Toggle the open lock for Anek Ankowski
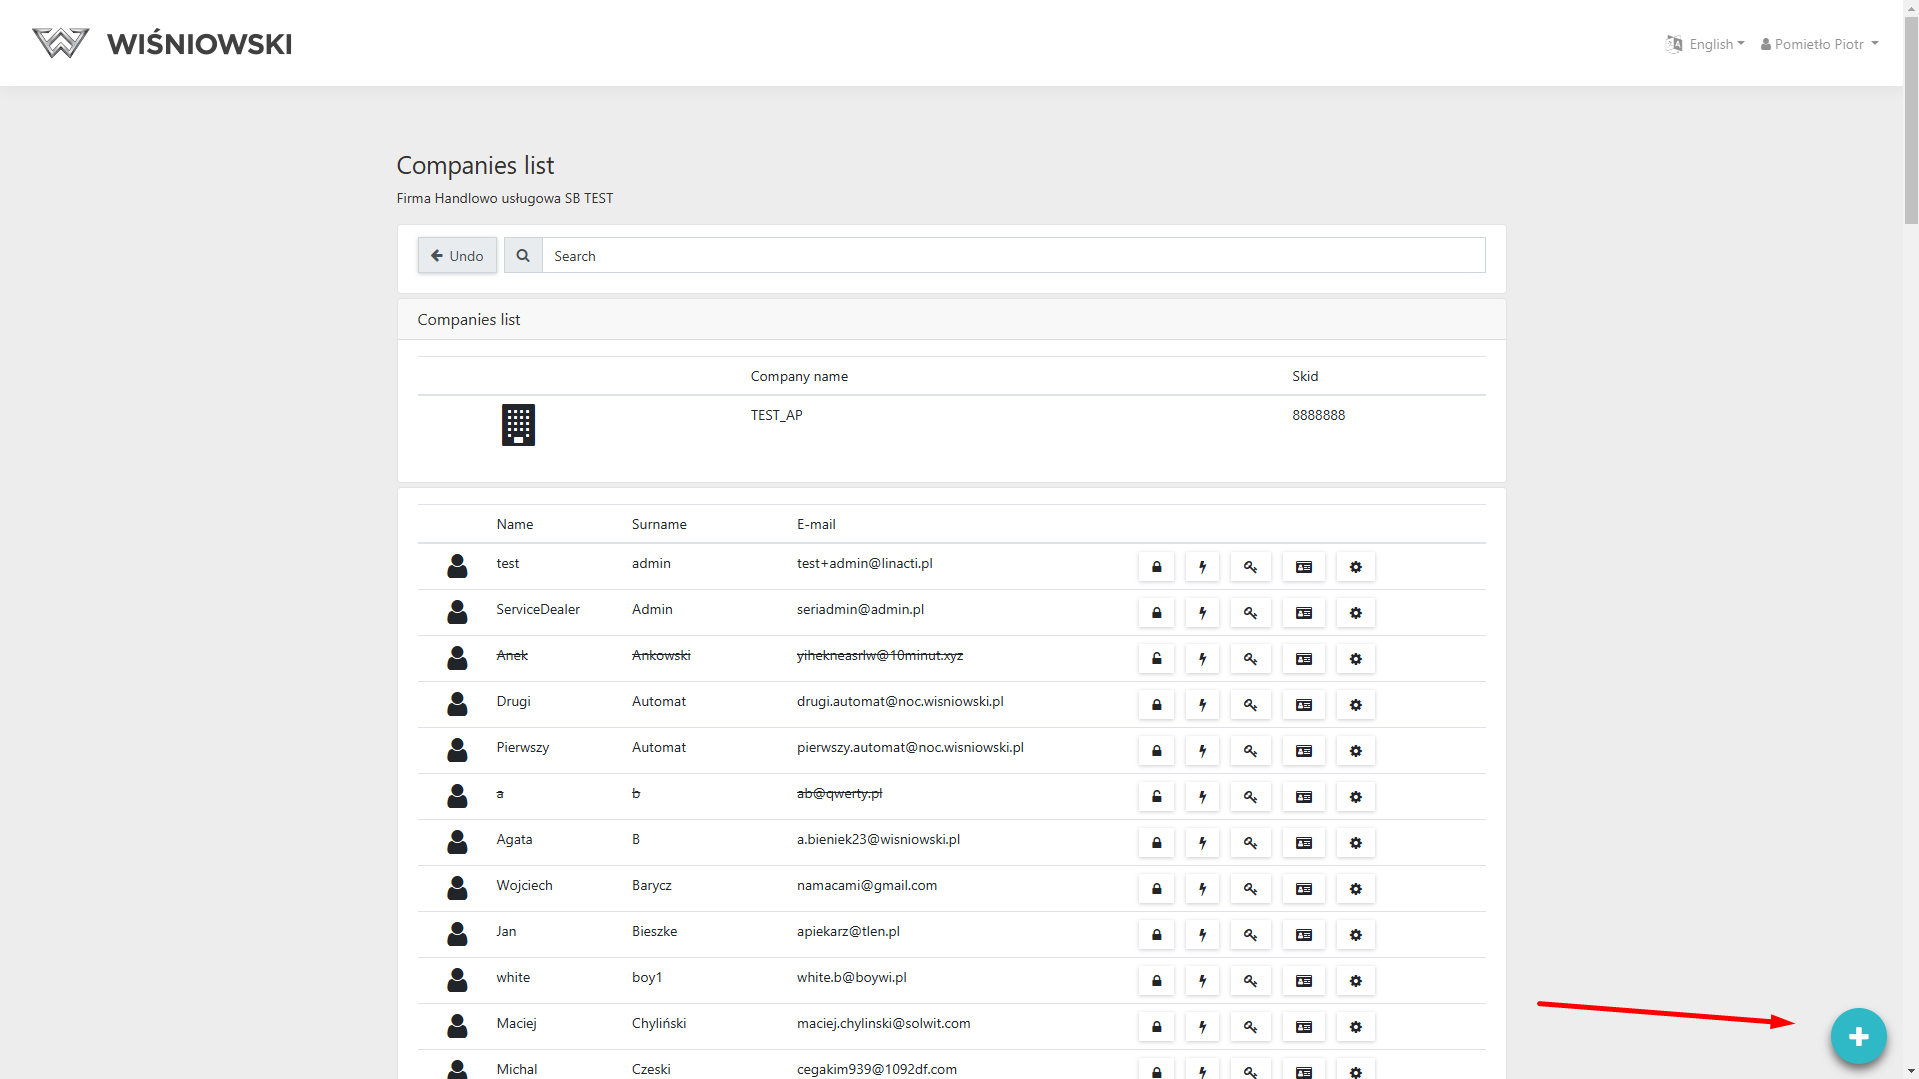The image size is (1919, 1079). (1157, 659)
